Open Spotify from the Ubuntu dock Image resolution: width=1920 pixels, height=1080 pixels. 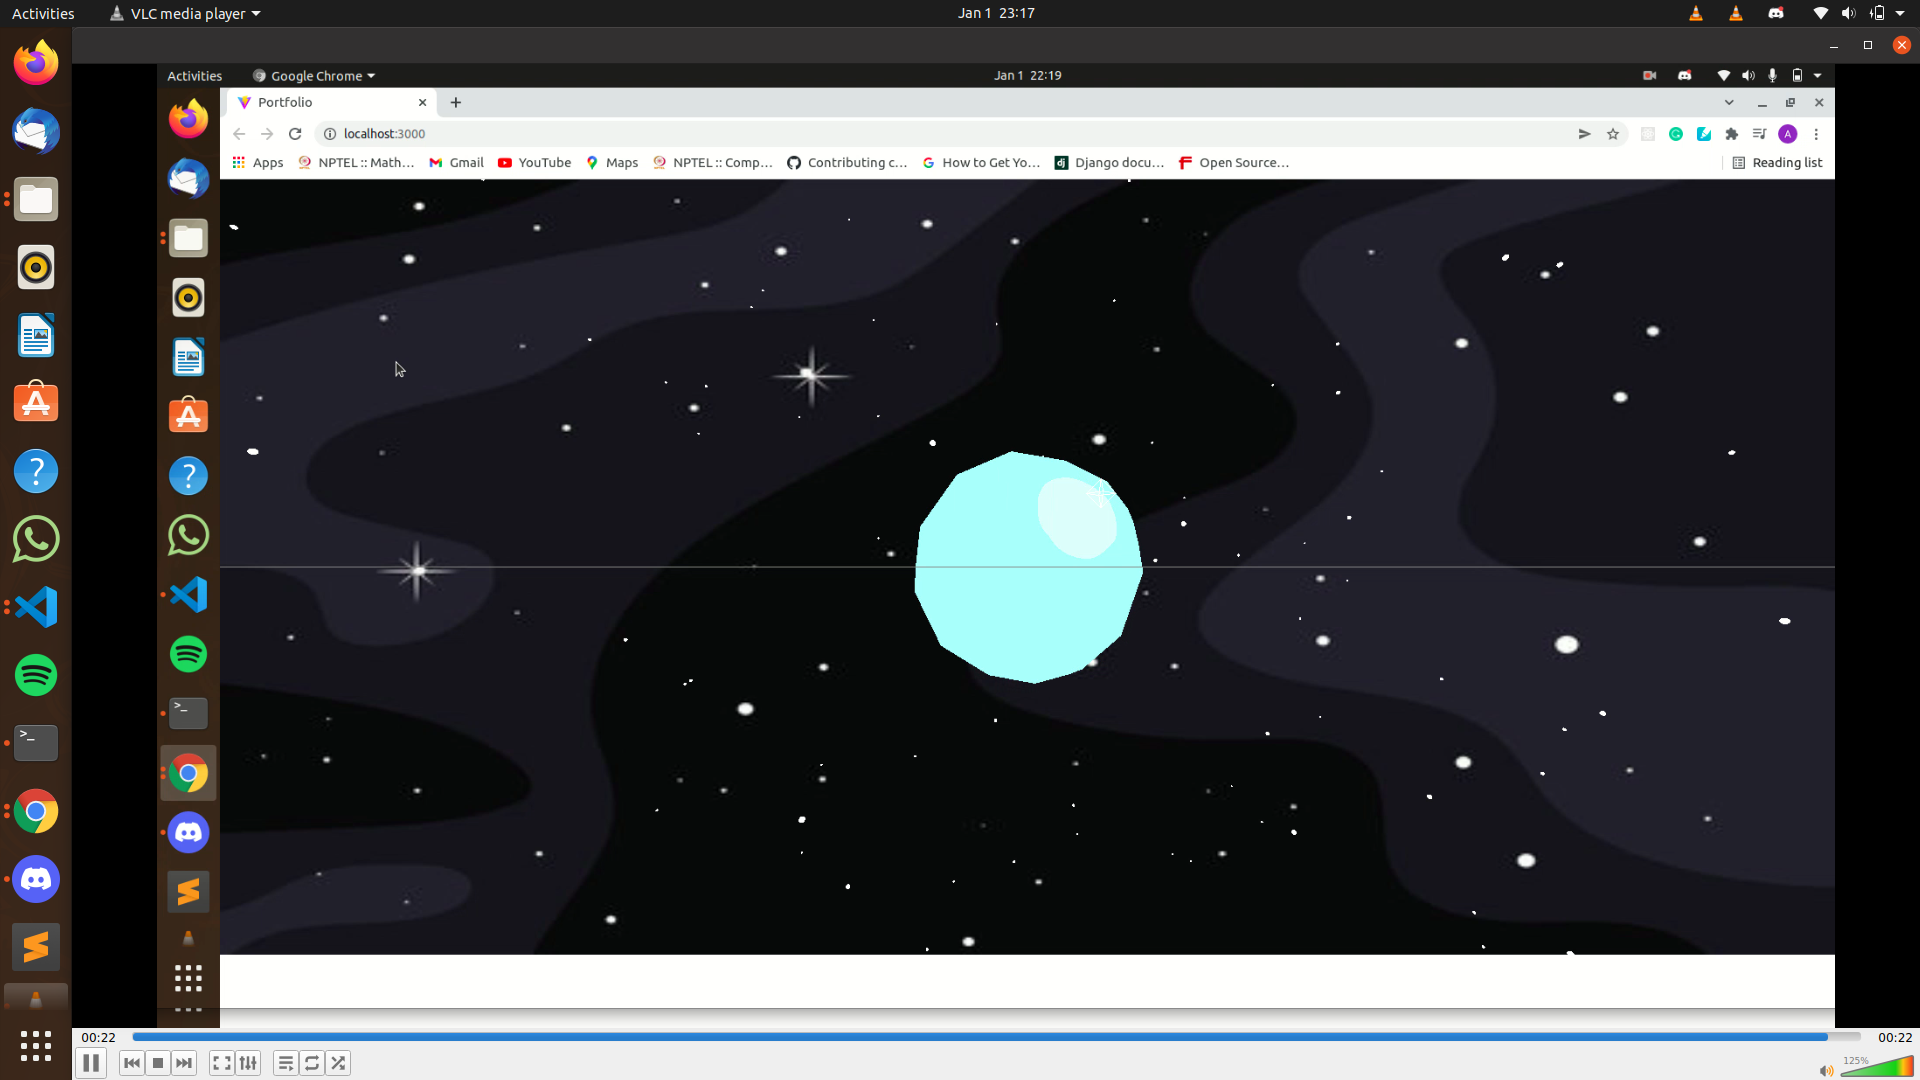coord(36,675)
